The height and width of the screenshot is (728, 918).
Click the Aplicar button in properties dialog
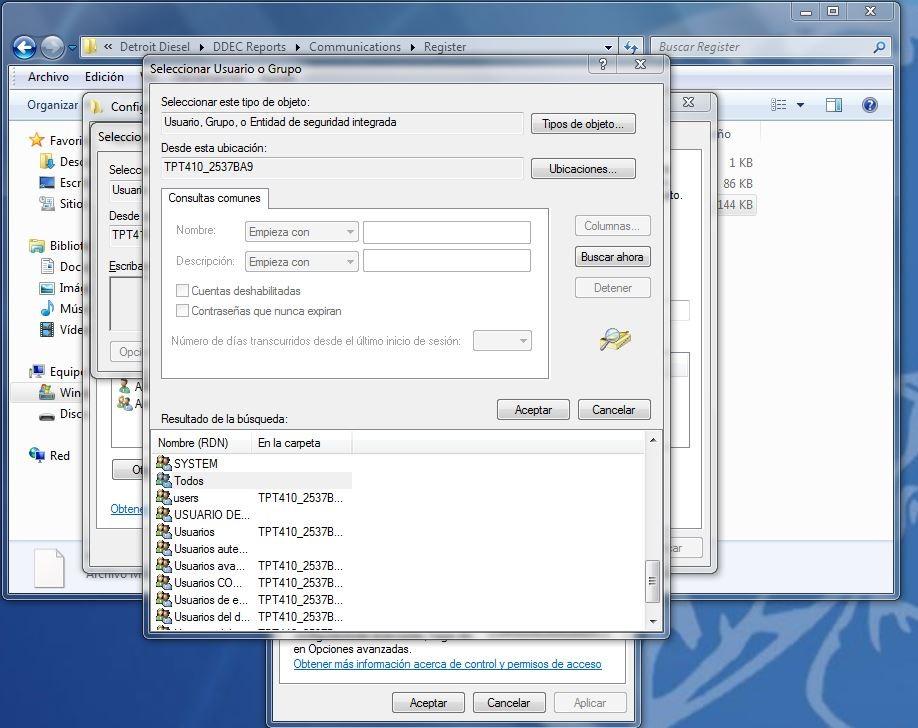(590, 703)
